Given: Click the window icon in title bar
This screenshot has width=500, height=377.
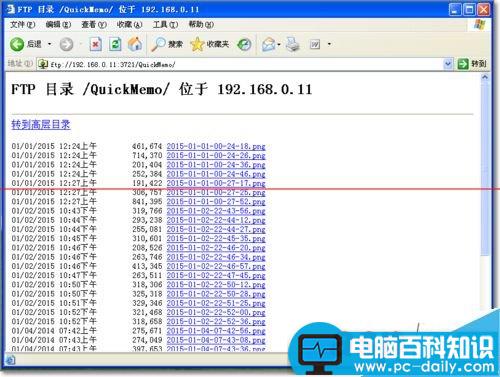Looking at the screenshot, I should [x=11, y=9].
